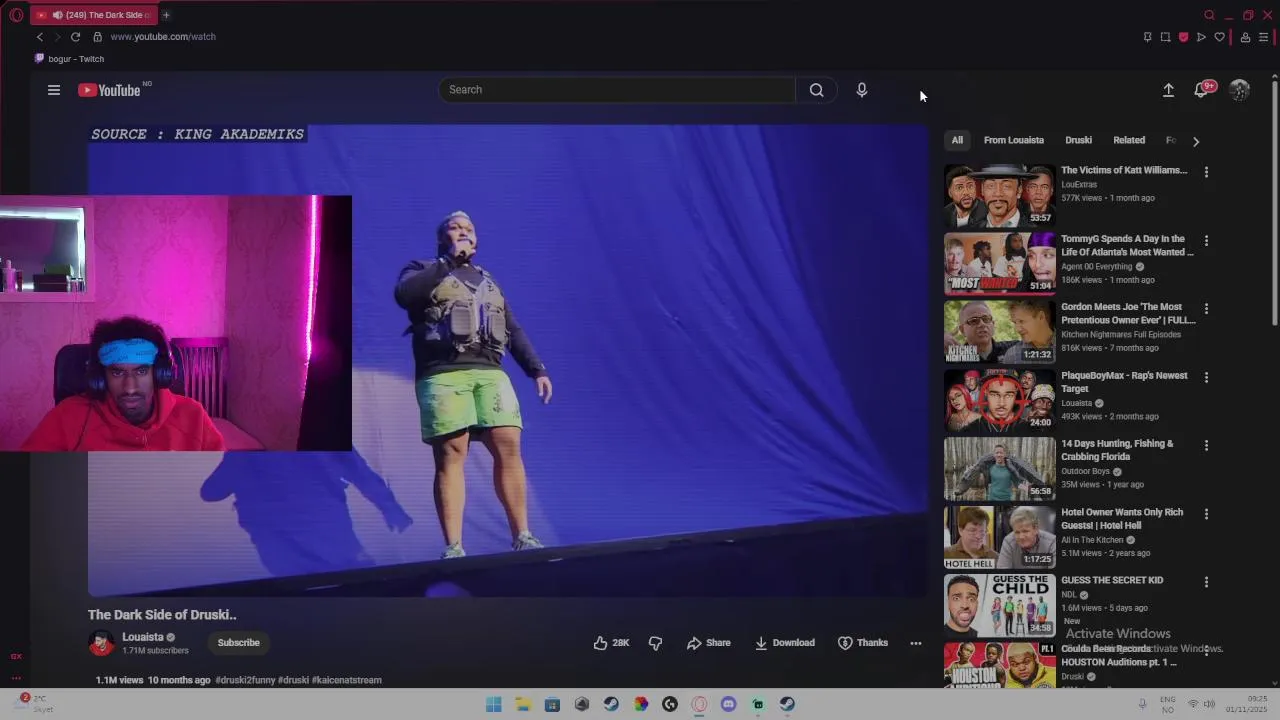Go to the YouTube home logo
The image size is (1280, 720).
click(x=110, y=90)
